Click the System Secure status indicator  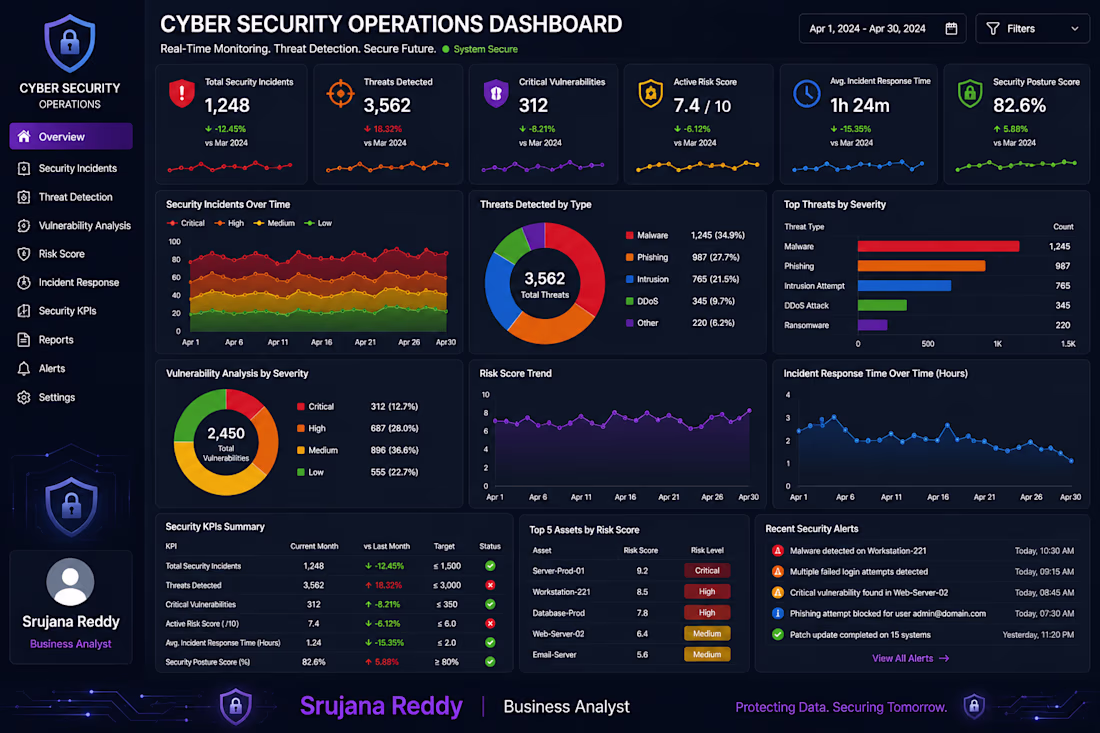coord(480,49)
